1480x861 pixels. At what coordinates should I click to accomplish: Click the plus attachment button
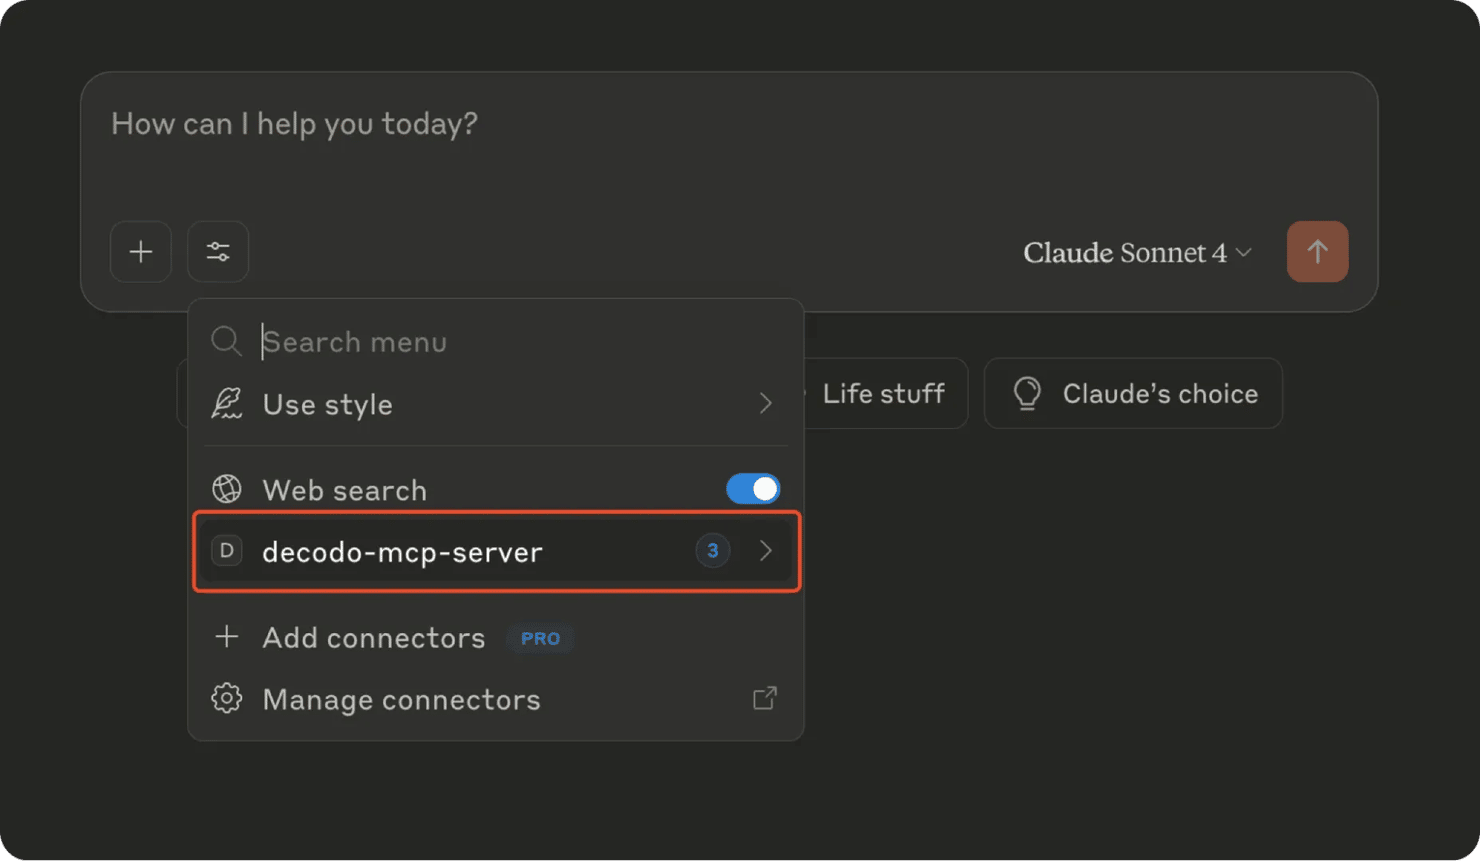141,252
